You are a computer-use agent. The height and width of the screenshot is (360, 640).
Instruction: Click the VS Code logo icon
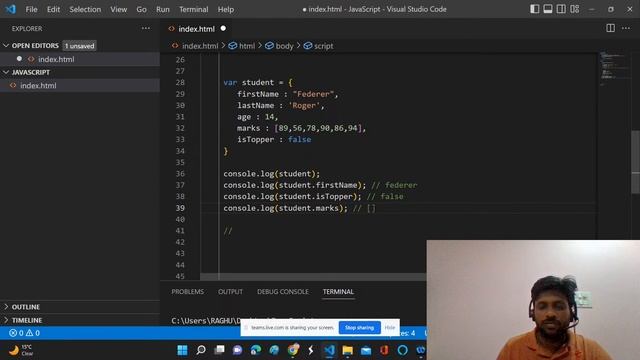coord(10,9)
